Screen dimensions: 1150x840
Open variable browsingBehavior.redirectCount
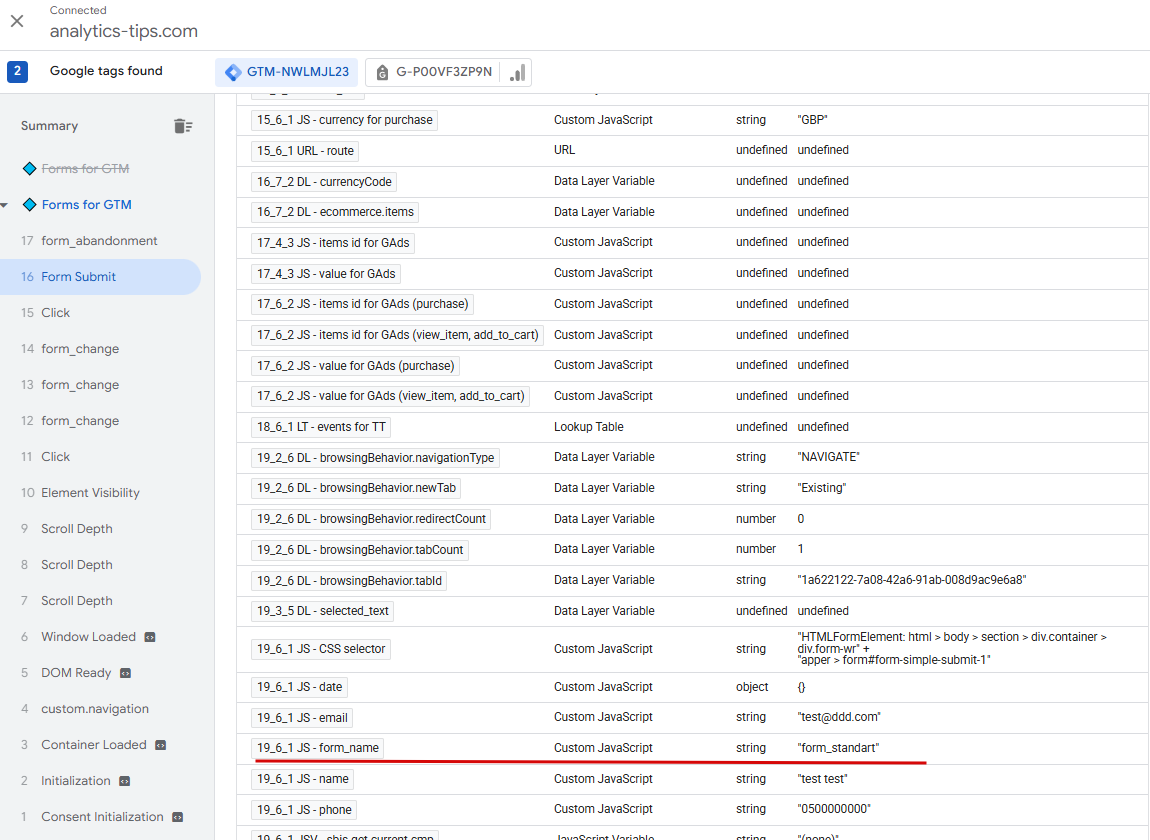pyautogui.click(x=371, y=519)
